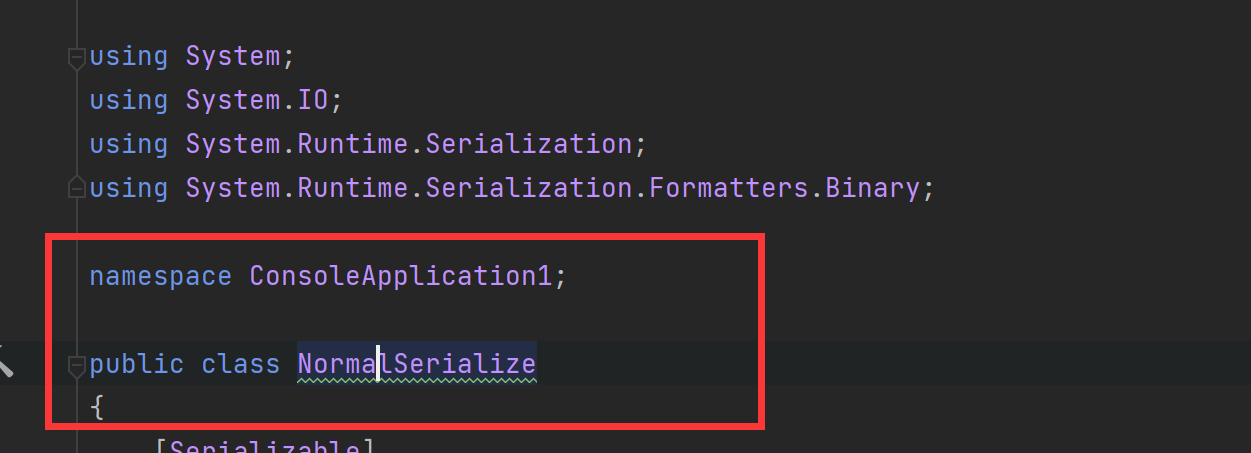This screenshot has height=453, width=1251.
Task: Collapse the NormalSerialize class fold marker
Action: pyautogui.click(x=76, y=366)
